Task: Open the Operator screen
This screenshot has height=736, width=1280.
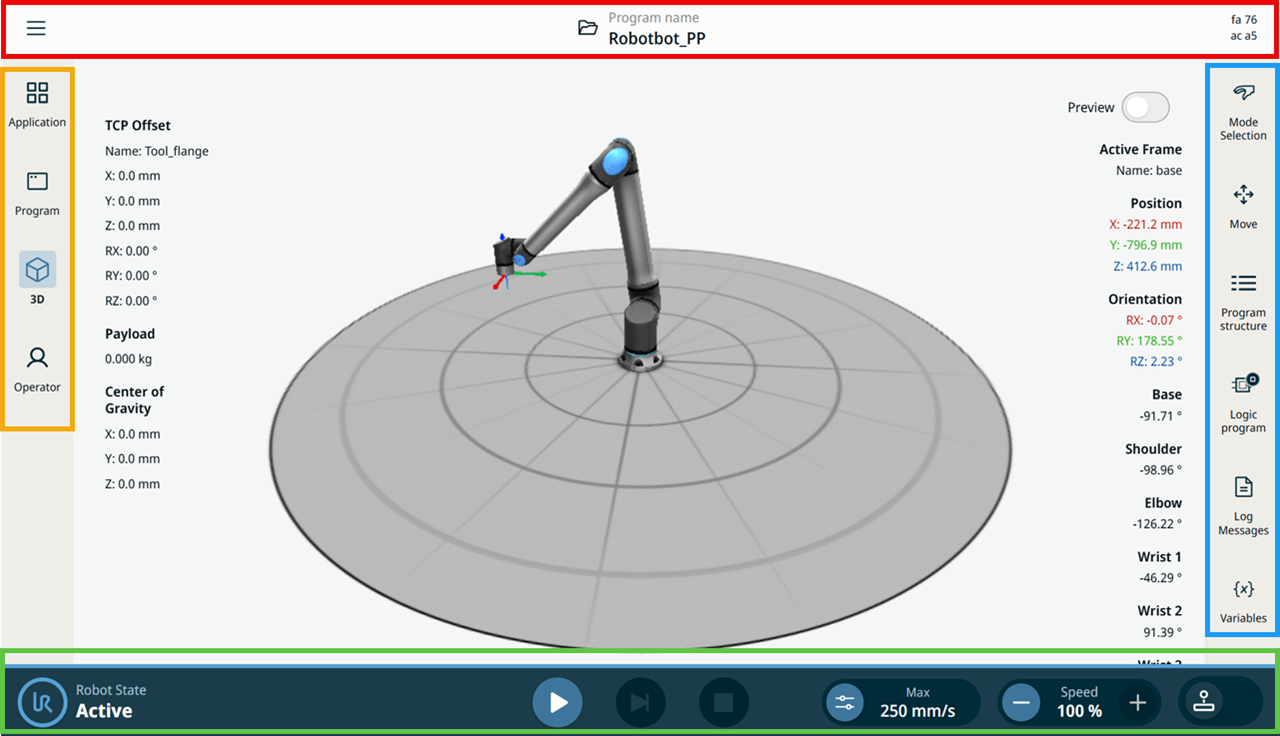Action: 37,370
